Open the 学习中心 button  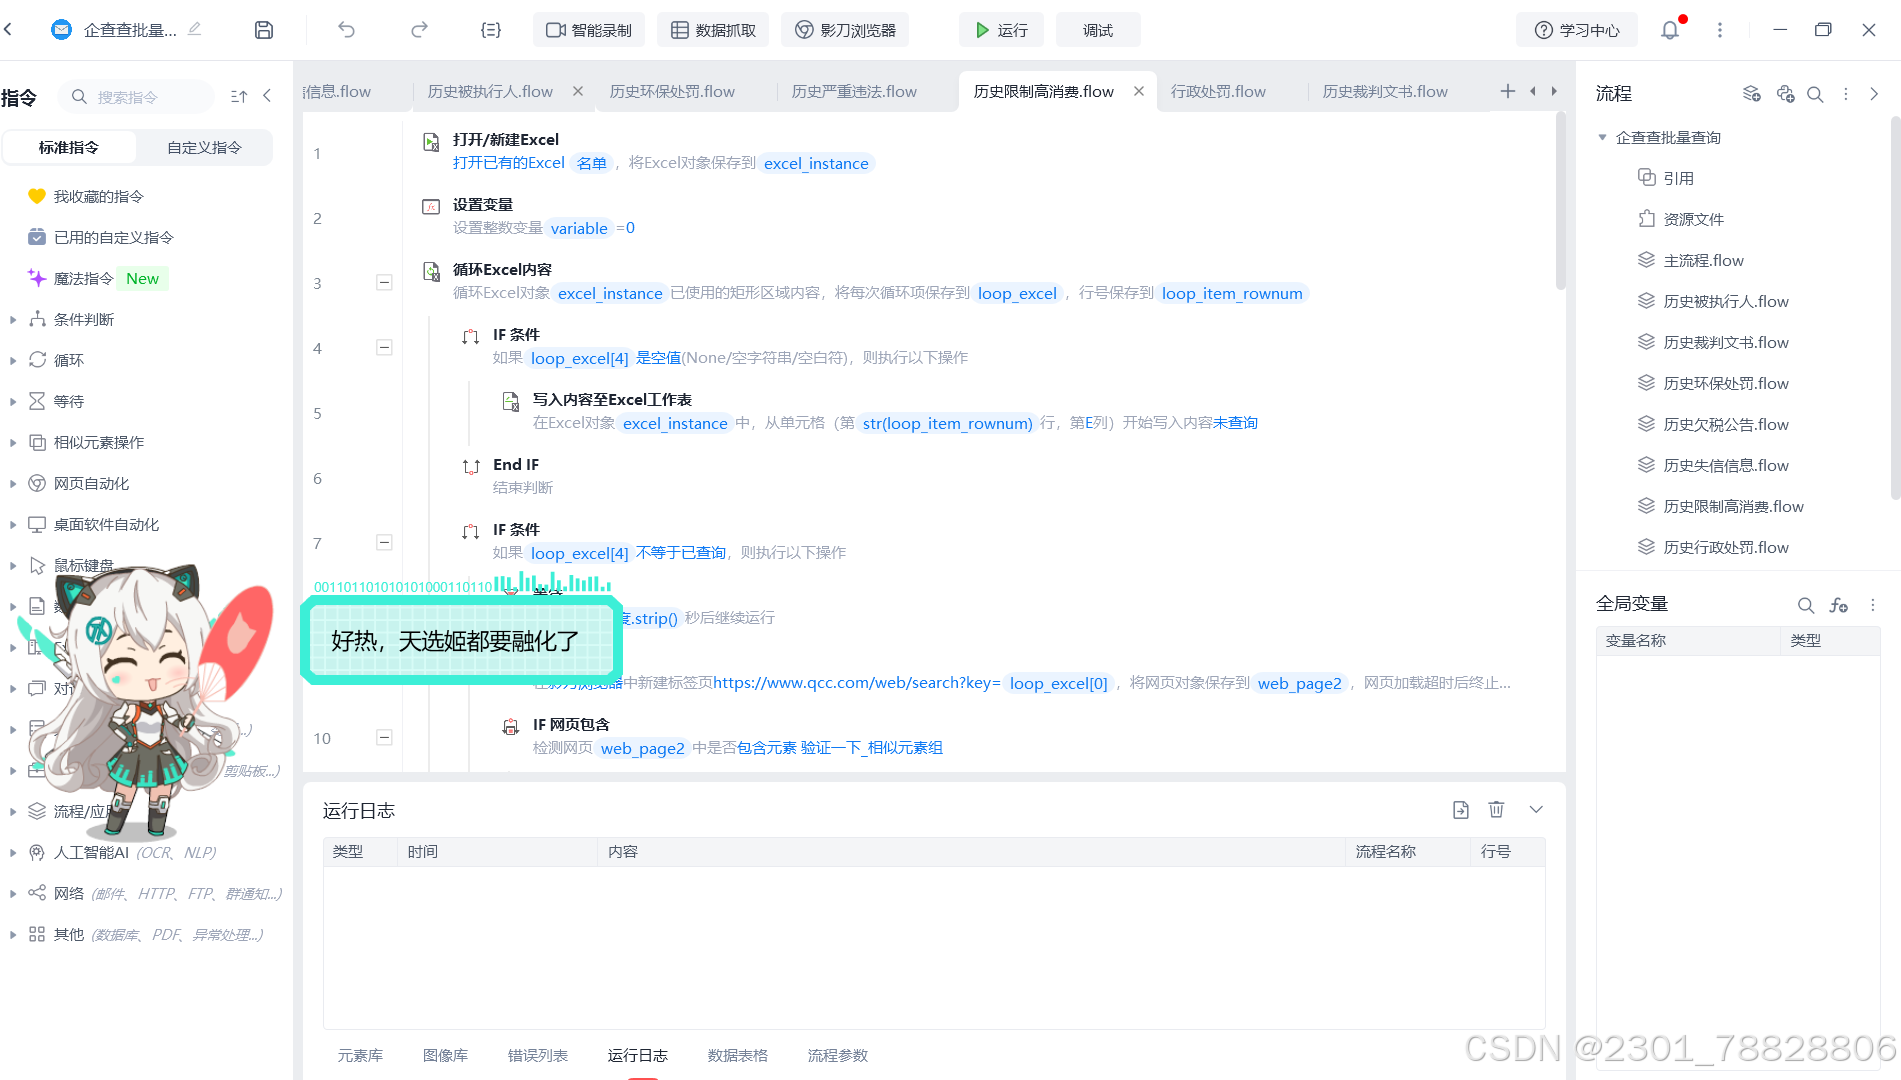pos(1577,30)
